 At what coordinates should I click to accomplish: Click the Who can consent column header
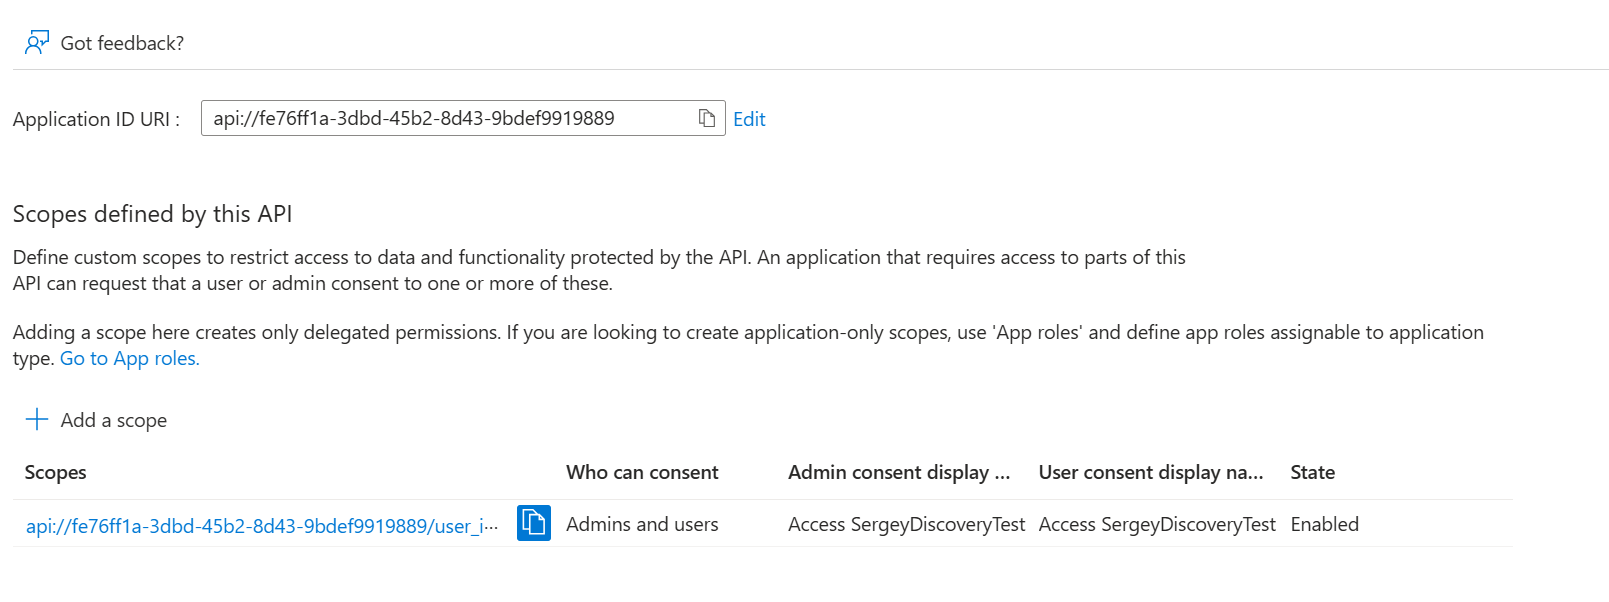[x=642, y=472]
